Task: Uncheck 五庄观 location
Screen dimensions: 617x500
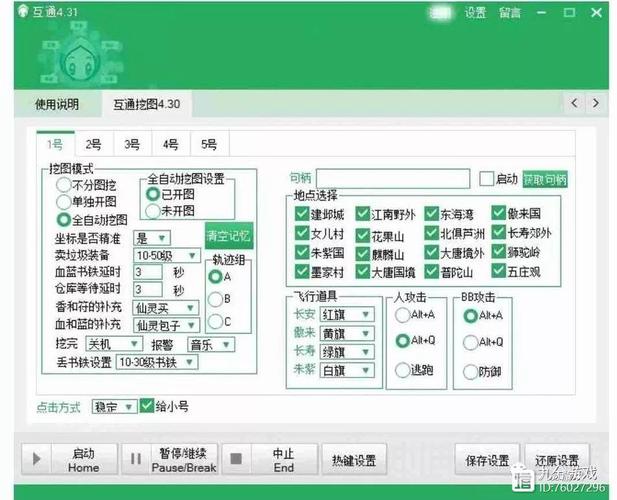Action: click(499, 271)
